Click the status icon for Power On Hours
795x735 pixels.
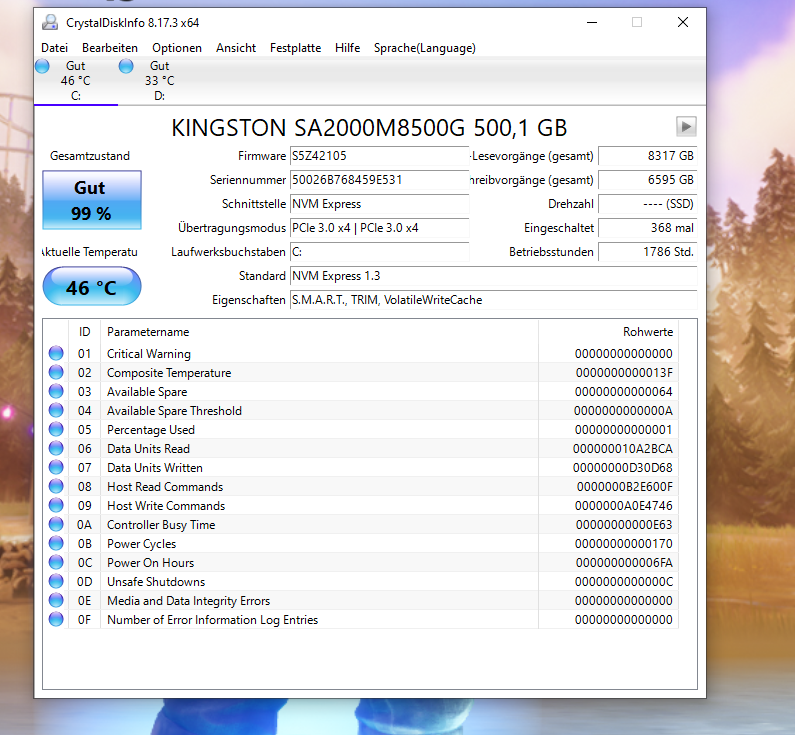[56, 562]
